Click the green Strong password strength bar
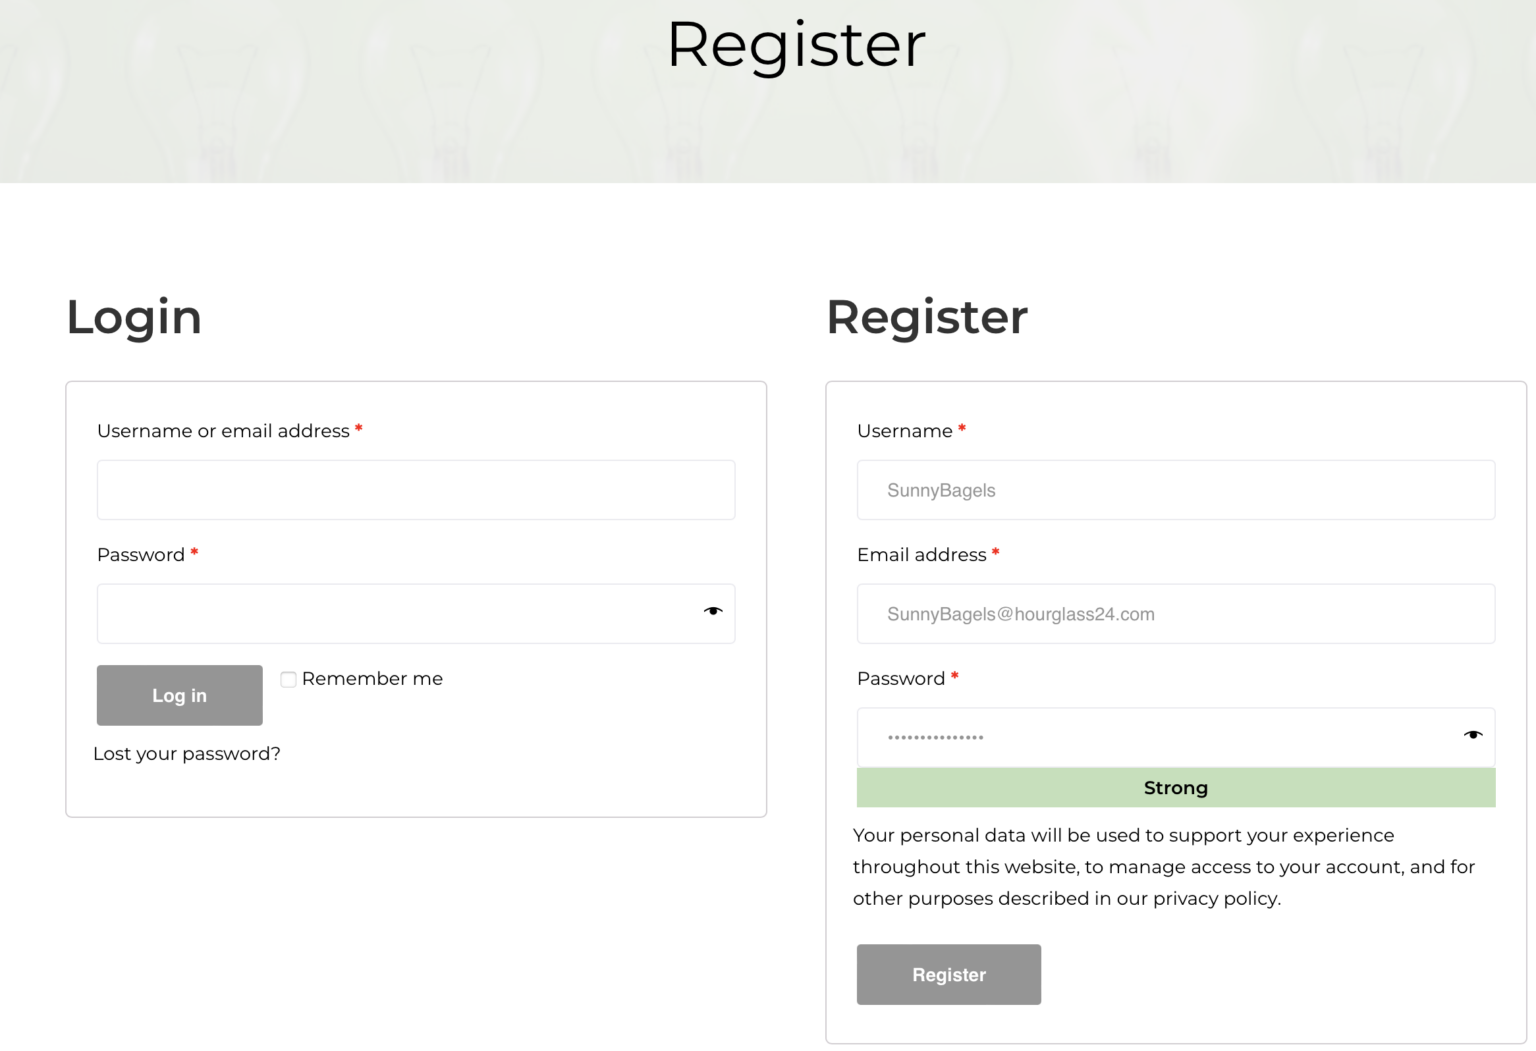The height and width of the screenshot is (1051, 1536). [x=1176, y=788]
